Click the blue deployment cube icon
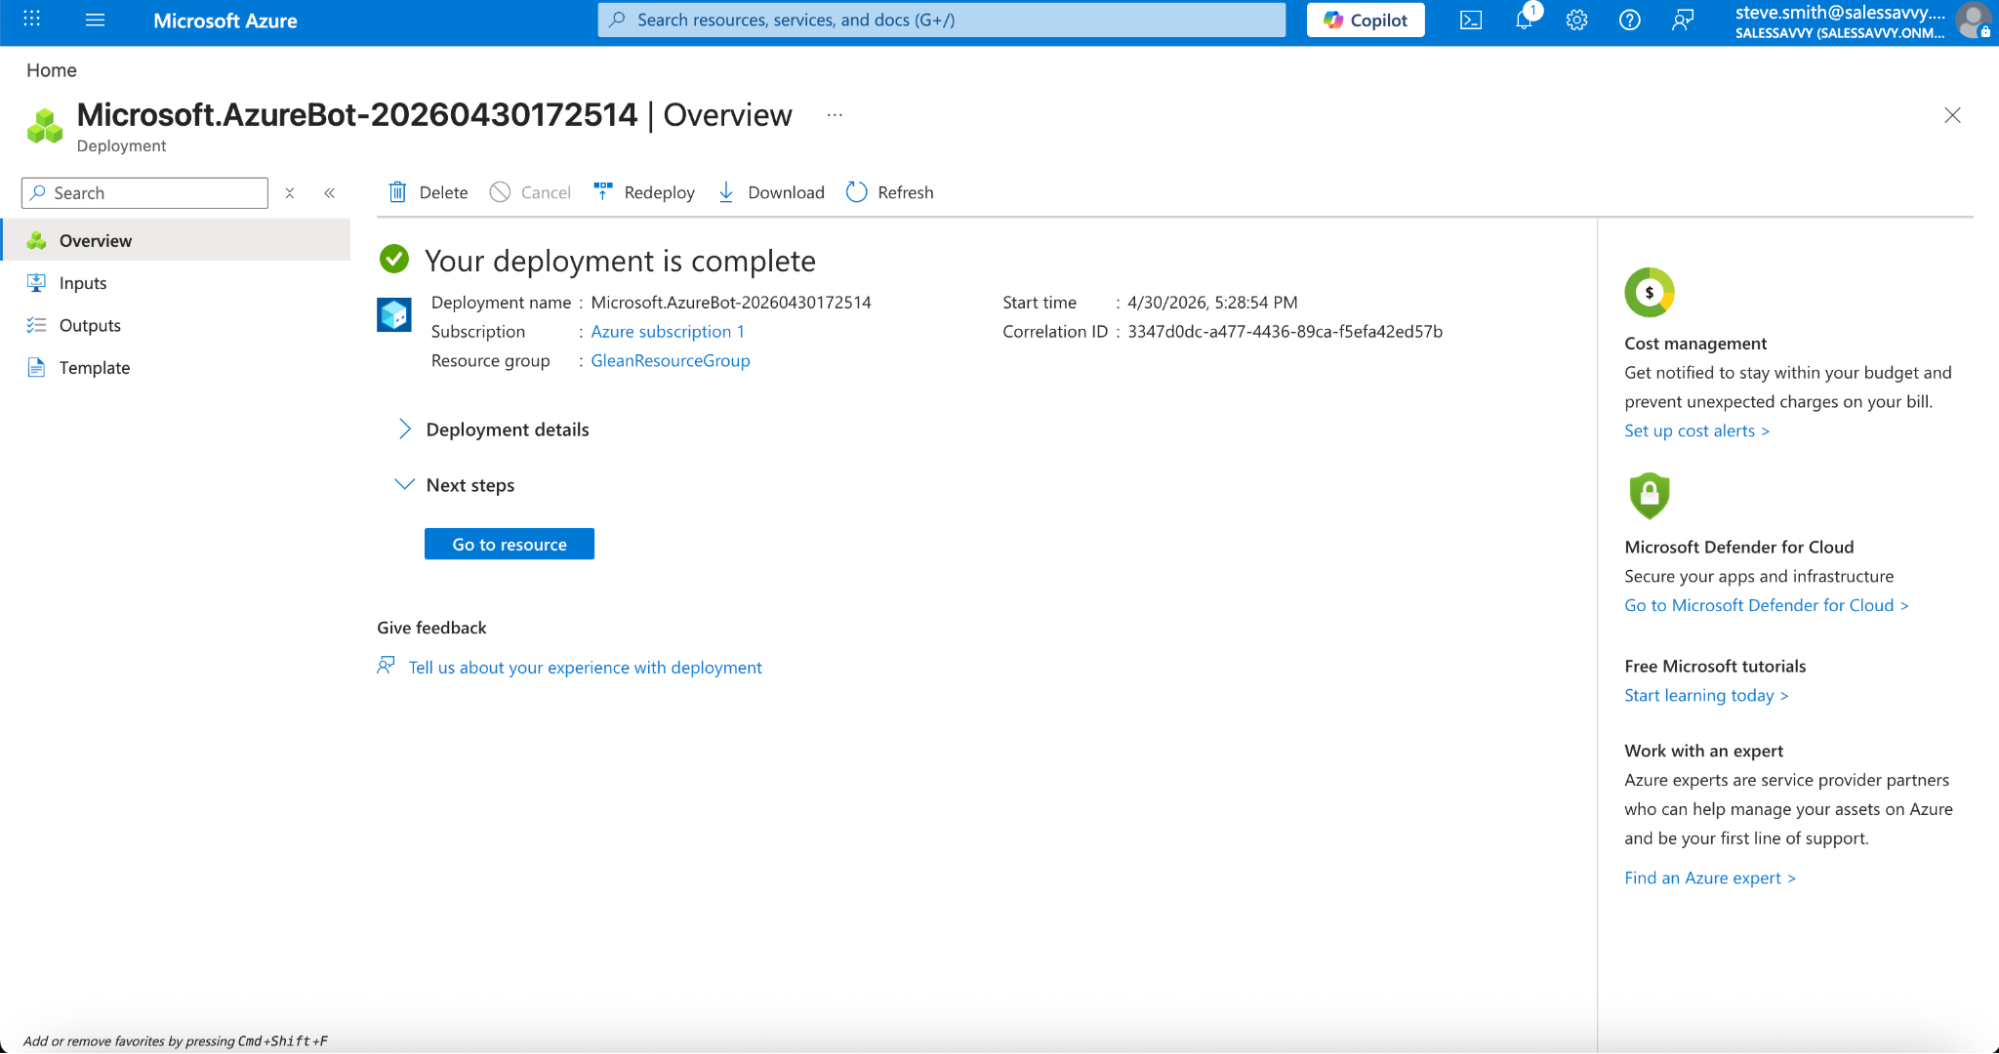This screenshot has width=1999, height=1054. click(394, 315)
